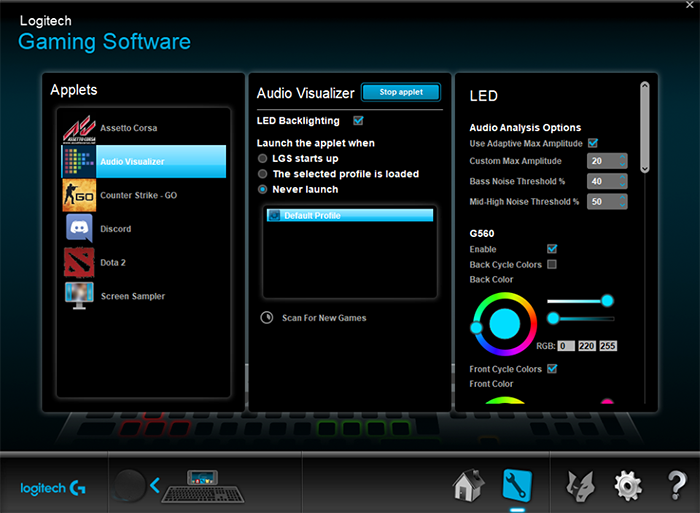Click the RGB red value field 0
The height and width of the screenshot is (513, 700).
tap(566, 346)
